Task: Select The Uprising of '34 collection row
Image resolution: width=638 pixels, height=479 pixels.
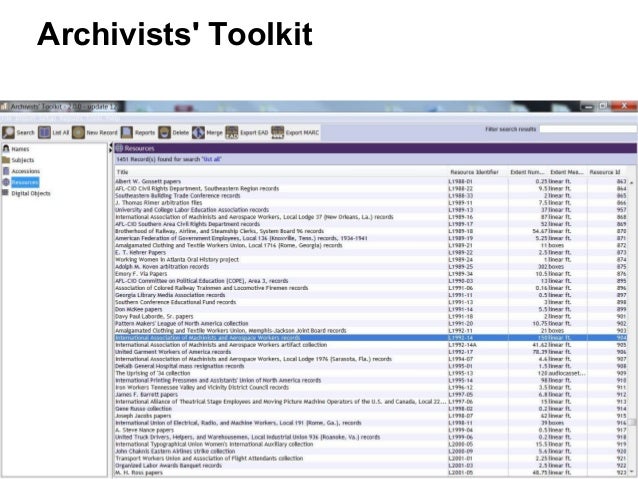Action: (x=371, y=373)
